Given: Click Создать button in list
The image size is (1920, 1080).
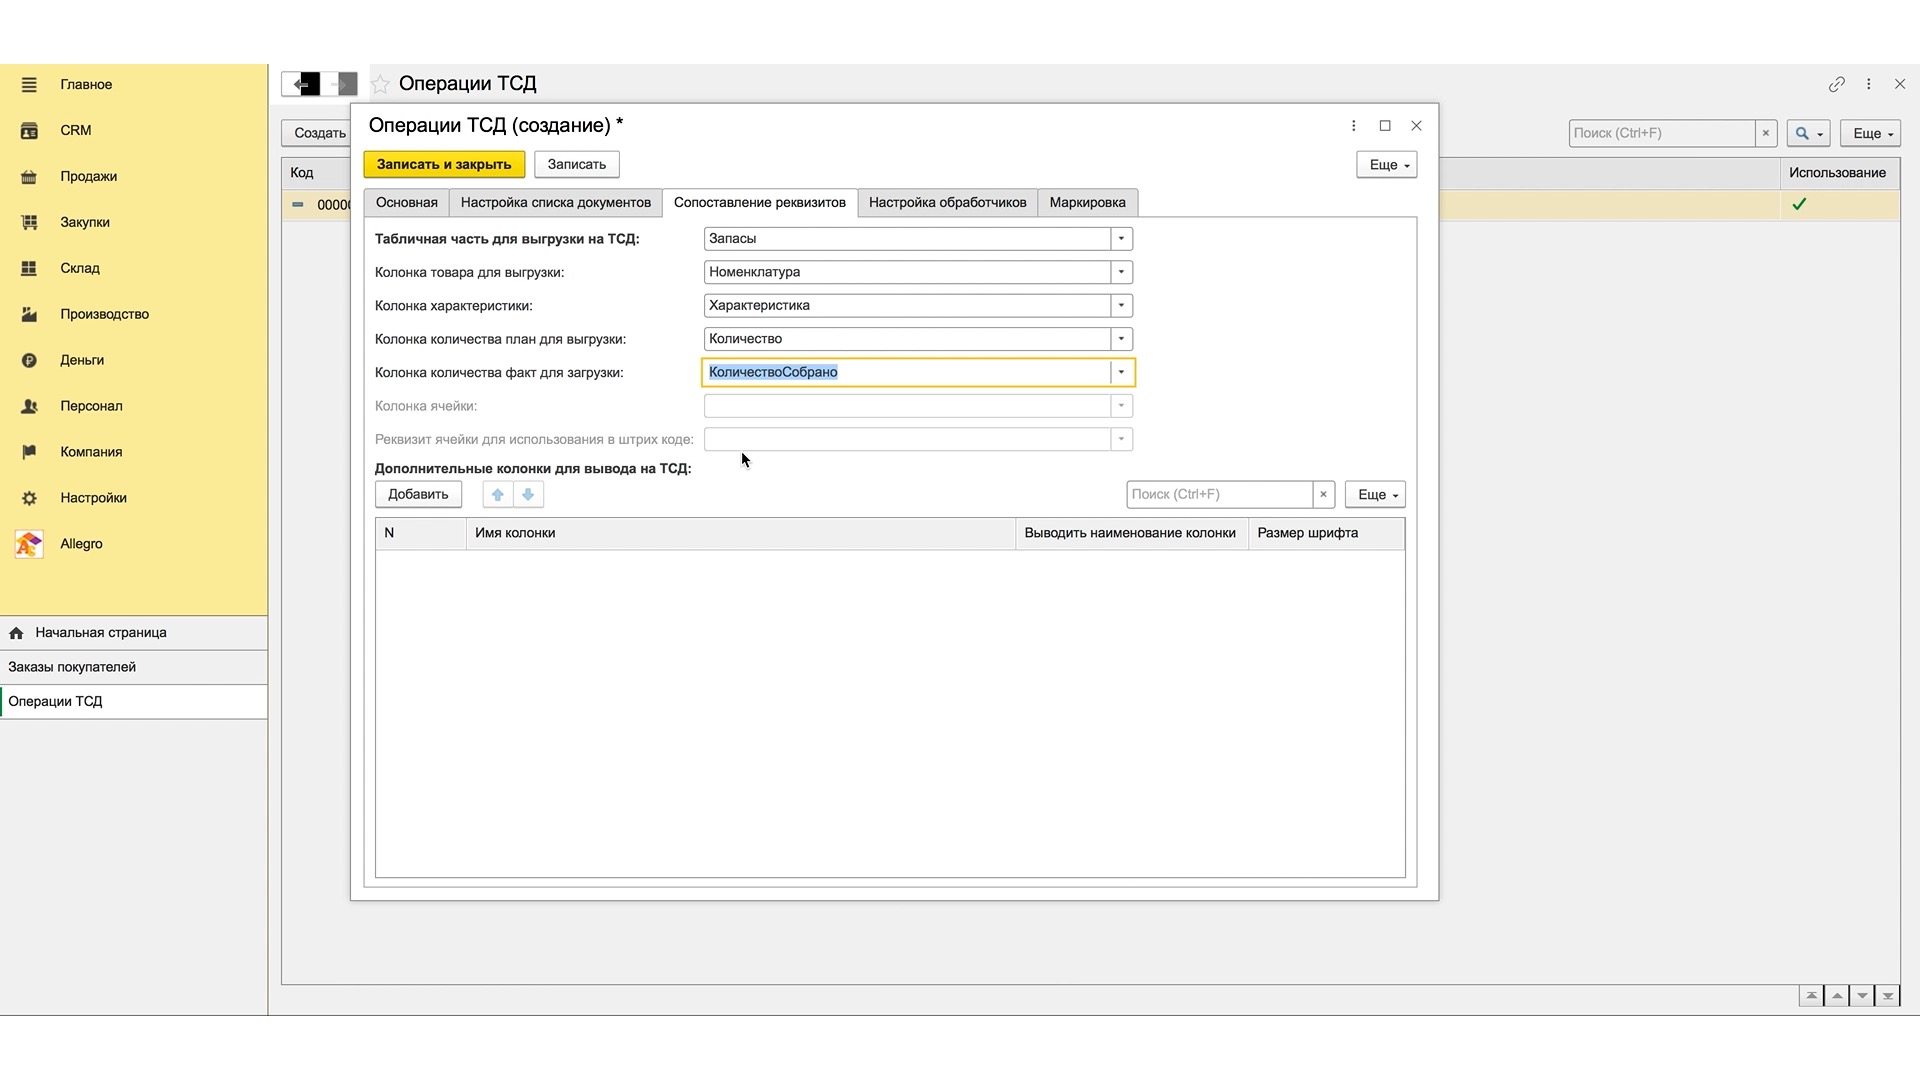Looking at the screenshot, I should click(x=318, y=133).
